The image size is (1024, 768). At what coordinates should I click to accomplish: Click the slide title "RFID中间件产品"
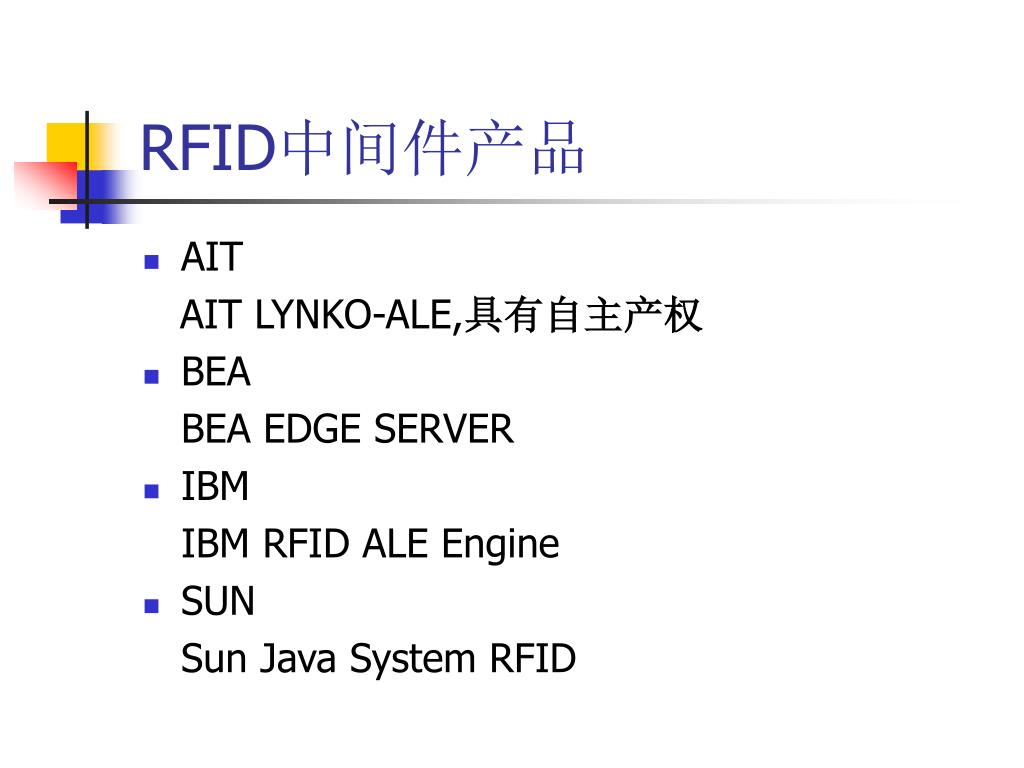point(362,148)
